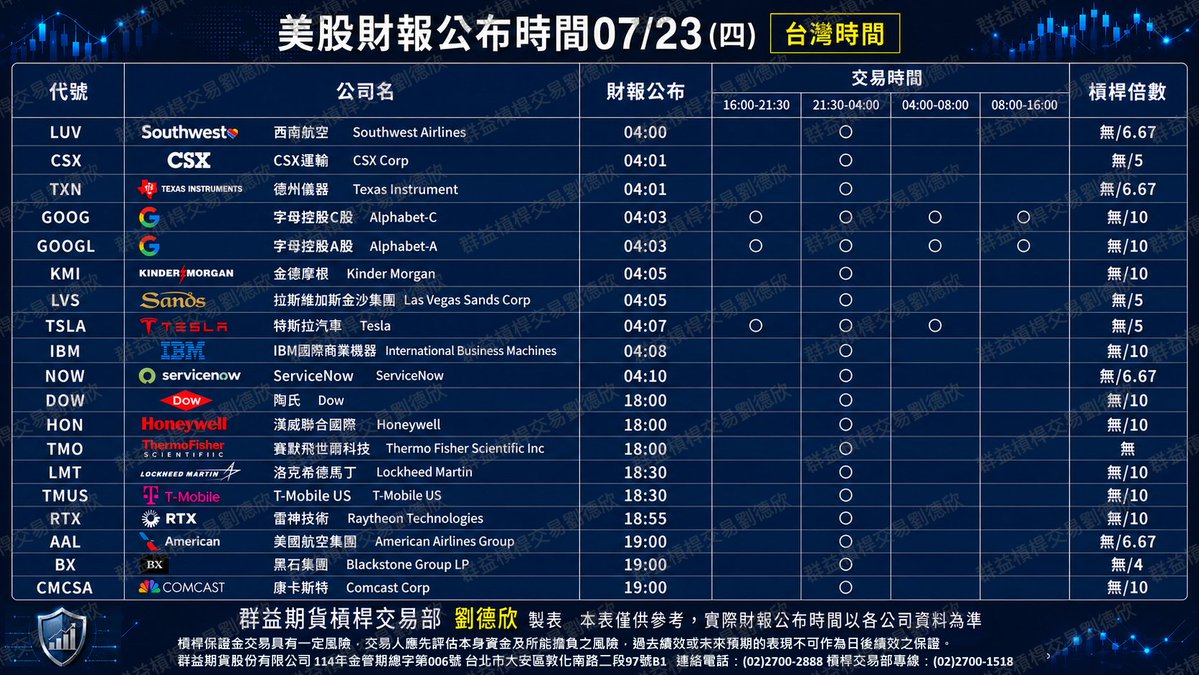
Task: Click the 04:07 report time for Tesla
Action: 645,326
